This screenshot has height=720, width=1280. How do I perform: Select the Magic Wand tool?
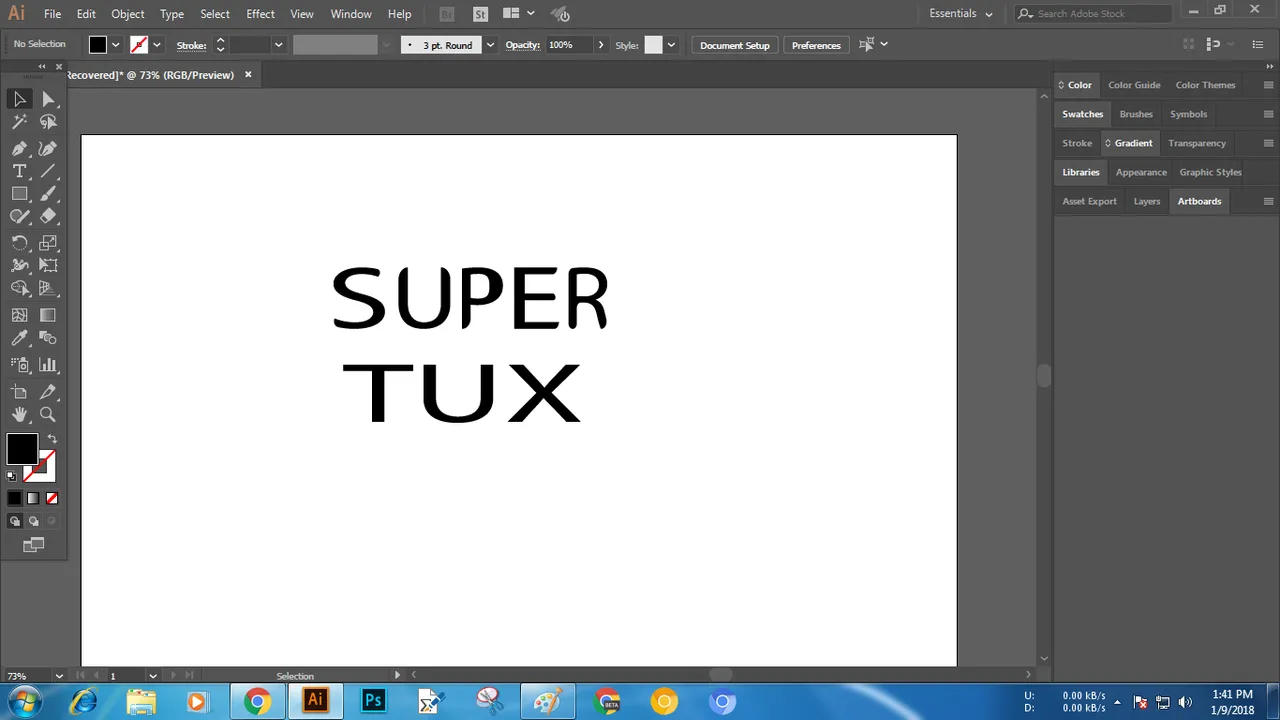click(x=19, y=122)
